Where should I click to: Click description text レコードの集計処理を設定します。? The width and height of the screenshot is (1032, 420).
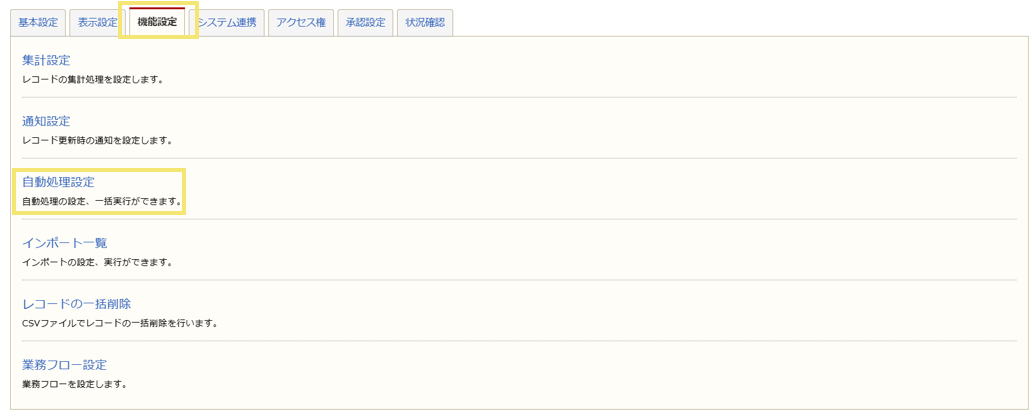[x=92, y=79]
